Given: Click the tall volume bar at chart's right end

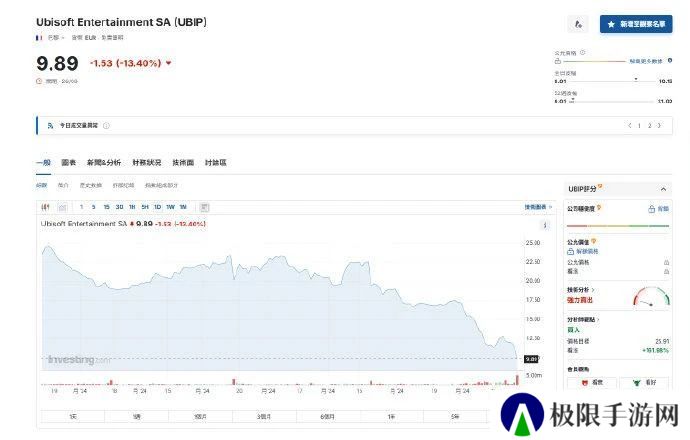Looking at the screenshot, I should coord(517,379).
